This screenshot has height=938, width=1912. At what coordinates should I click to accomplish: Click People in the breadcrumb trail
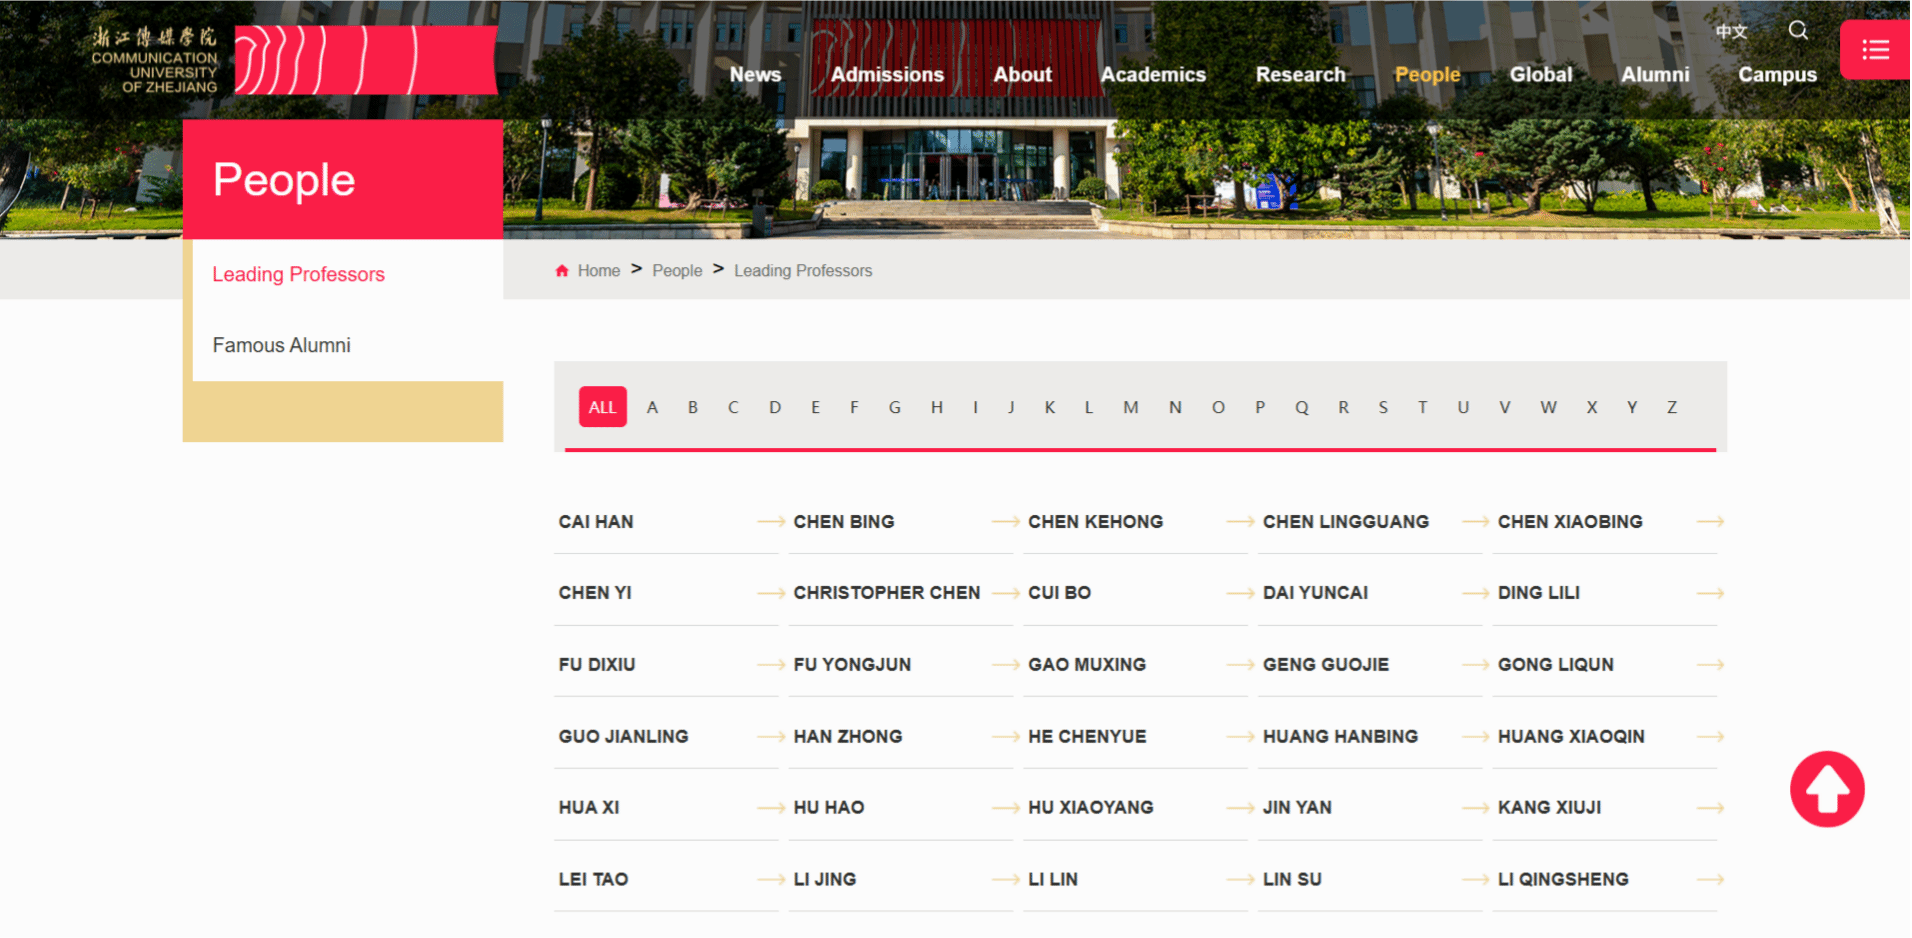tap(677, 271)
